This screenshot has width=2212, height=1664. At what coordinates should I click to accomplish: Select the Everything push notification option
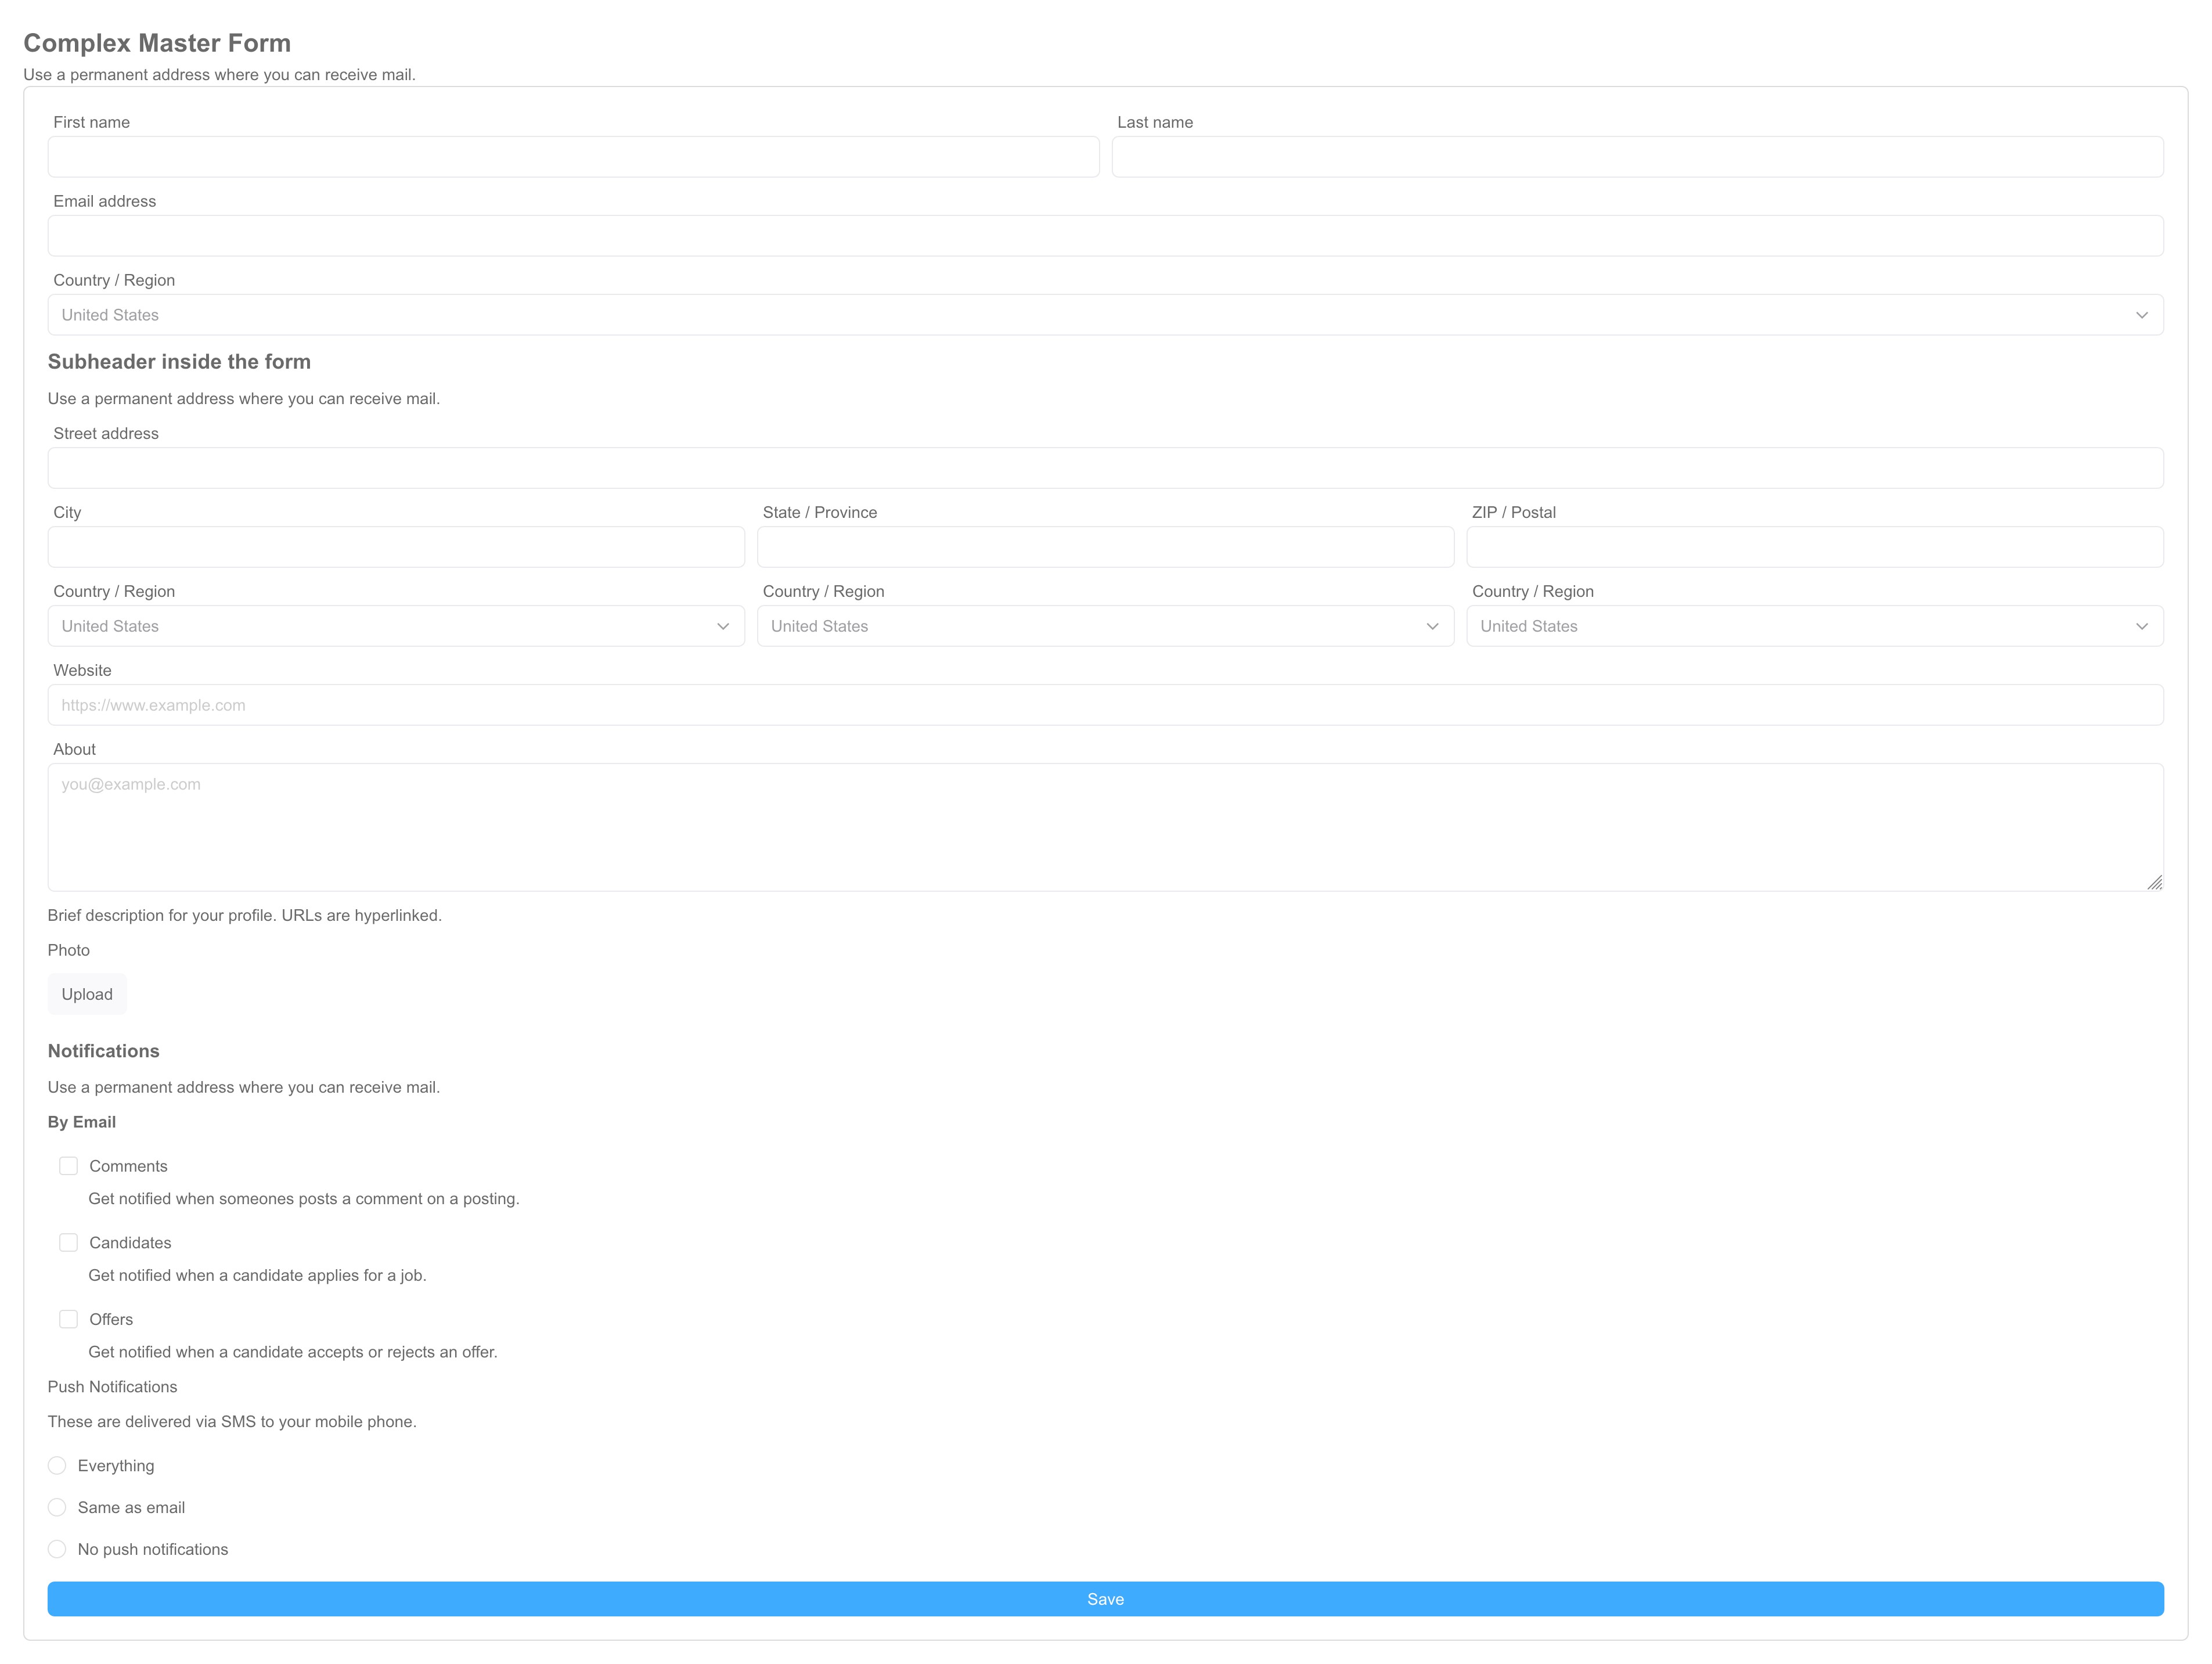click(57, 1465)
